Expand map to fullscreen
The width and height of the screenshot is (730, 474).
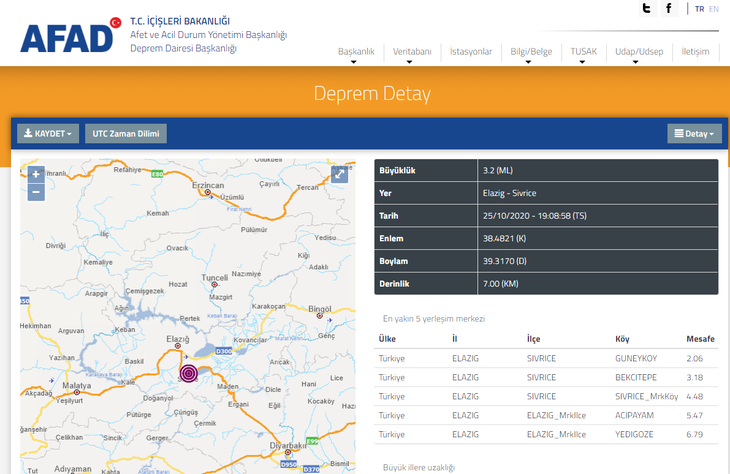tap(340, 174)
